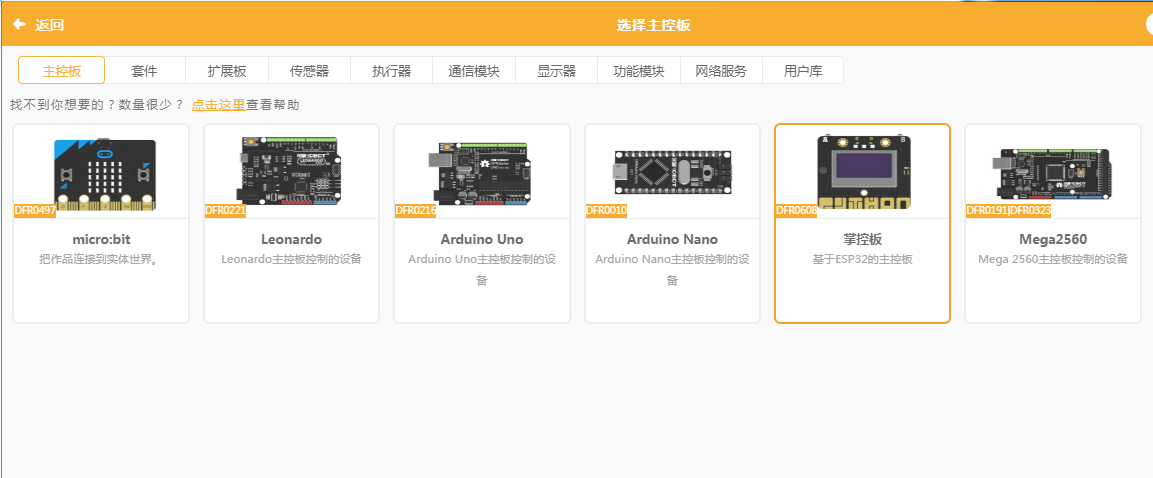
Task: Open the 扩展板 tab
Action: tap(226, 71)
